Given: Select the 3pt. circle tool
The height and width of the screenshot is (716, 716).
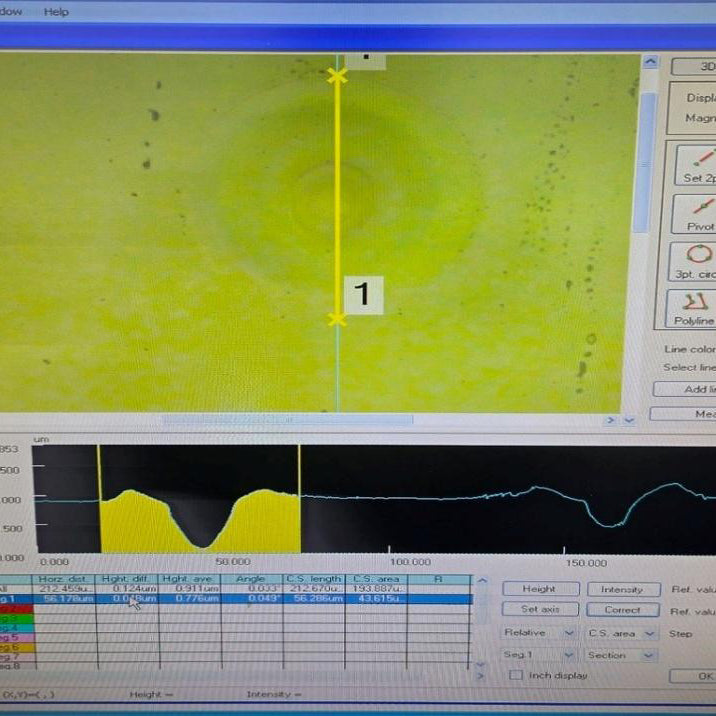Looking at the screenshot, I should 694,261.
